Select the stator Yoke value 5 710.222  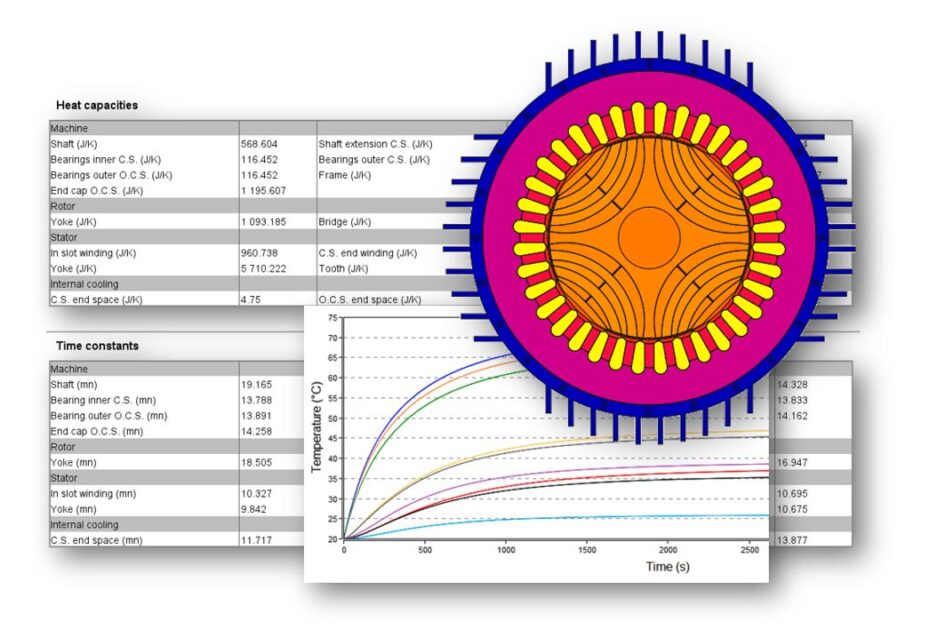pos(265,269)
